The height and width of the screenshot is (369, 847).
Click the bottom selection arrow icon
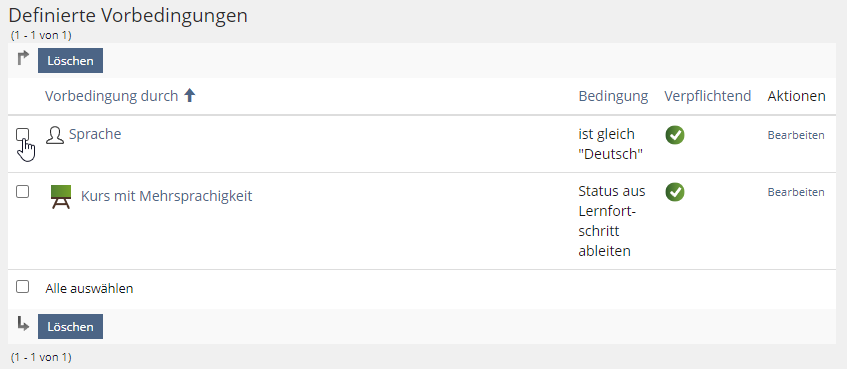[x=23, y=324]
